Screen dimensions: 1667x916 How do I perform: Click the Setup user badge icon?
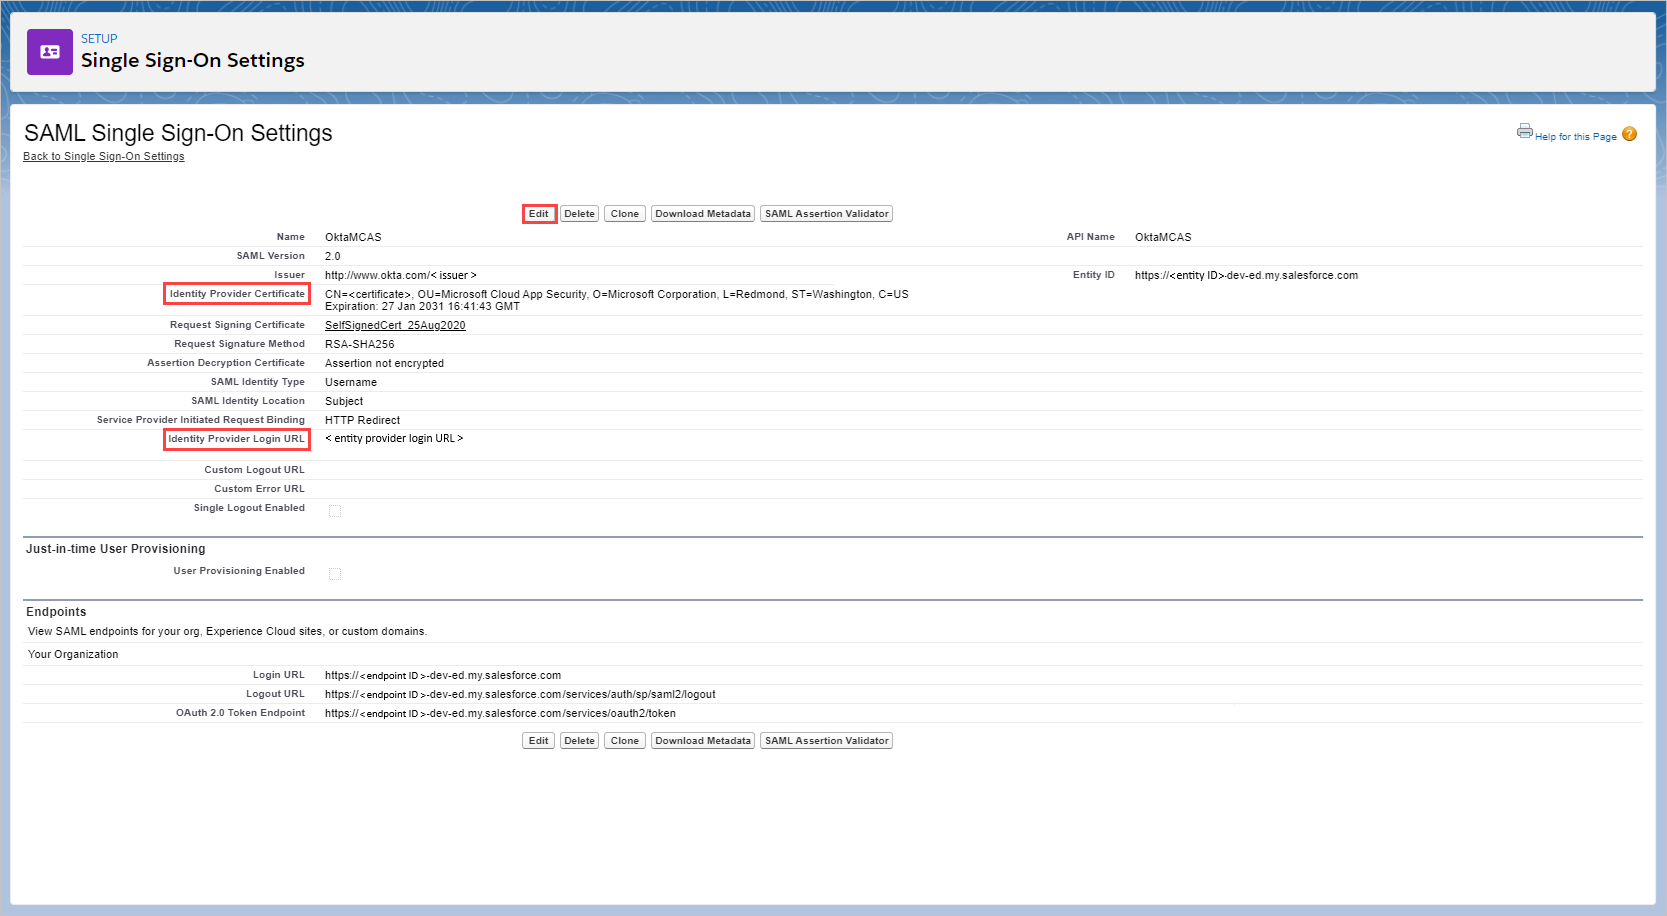tap(50, 51)
